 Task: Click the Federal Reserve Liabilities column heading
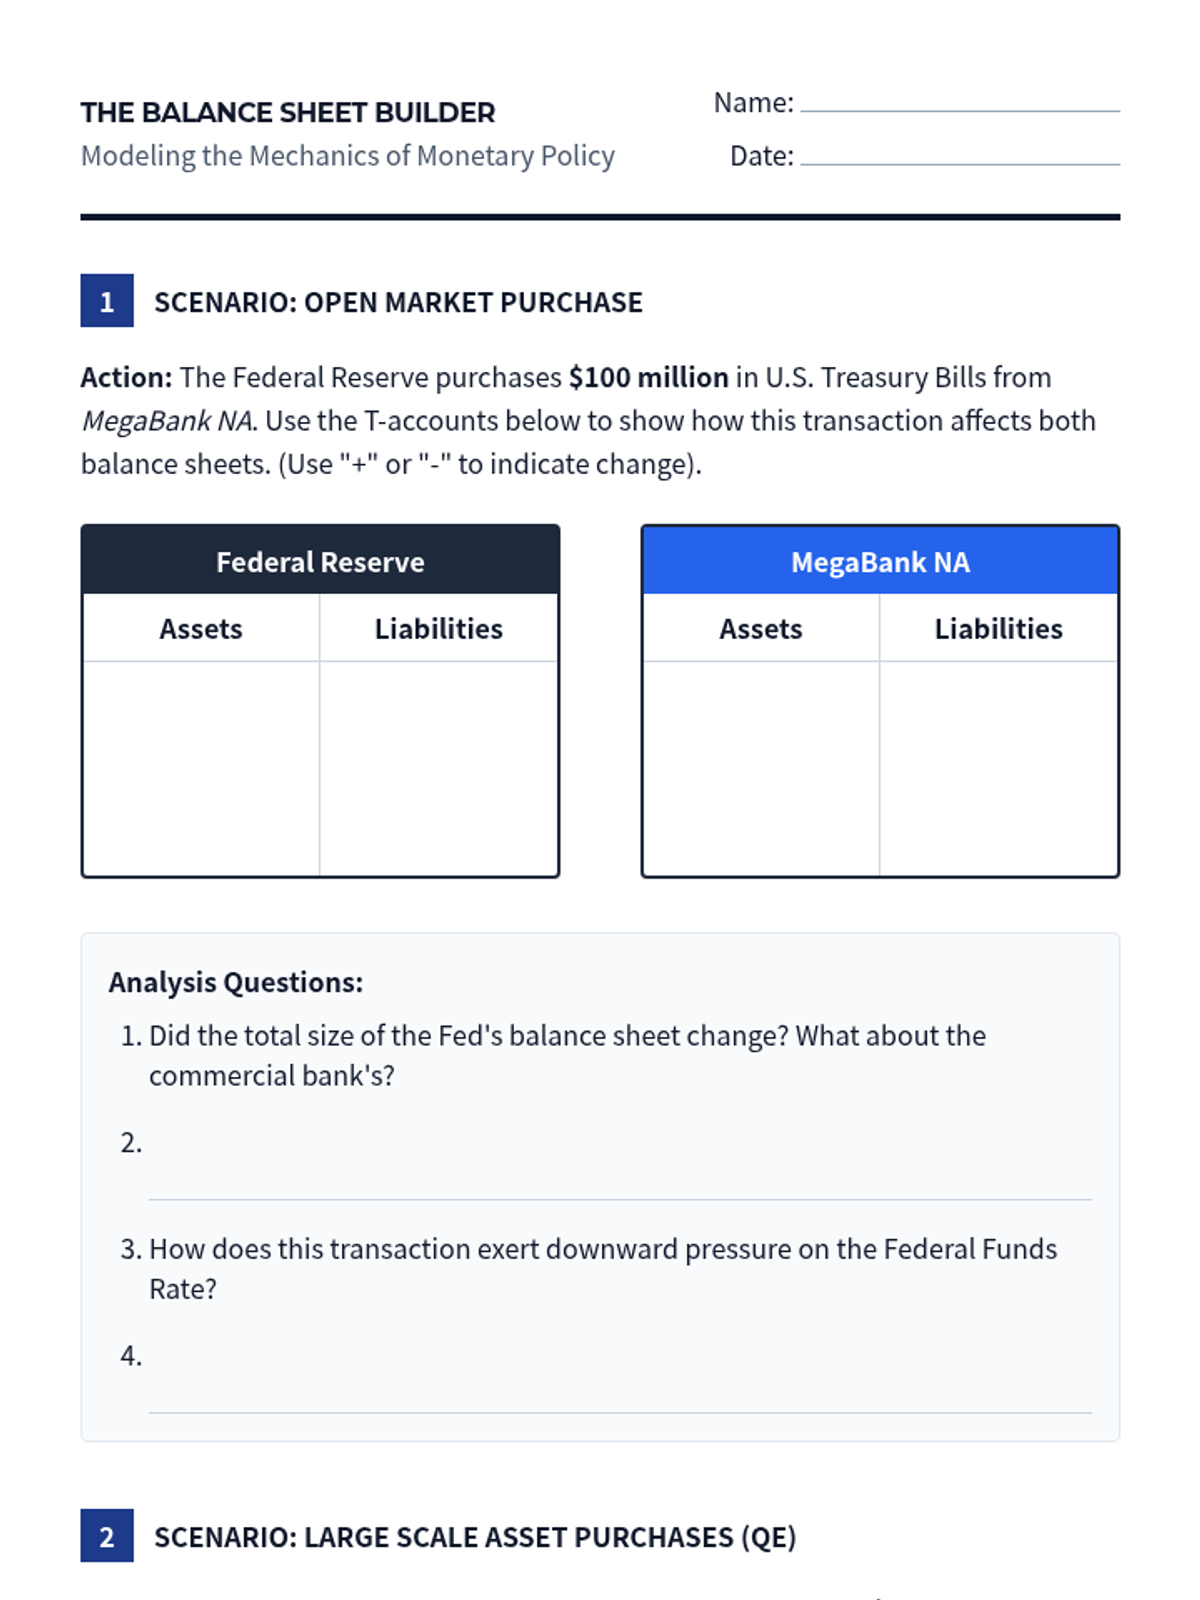tap(438, 628)
